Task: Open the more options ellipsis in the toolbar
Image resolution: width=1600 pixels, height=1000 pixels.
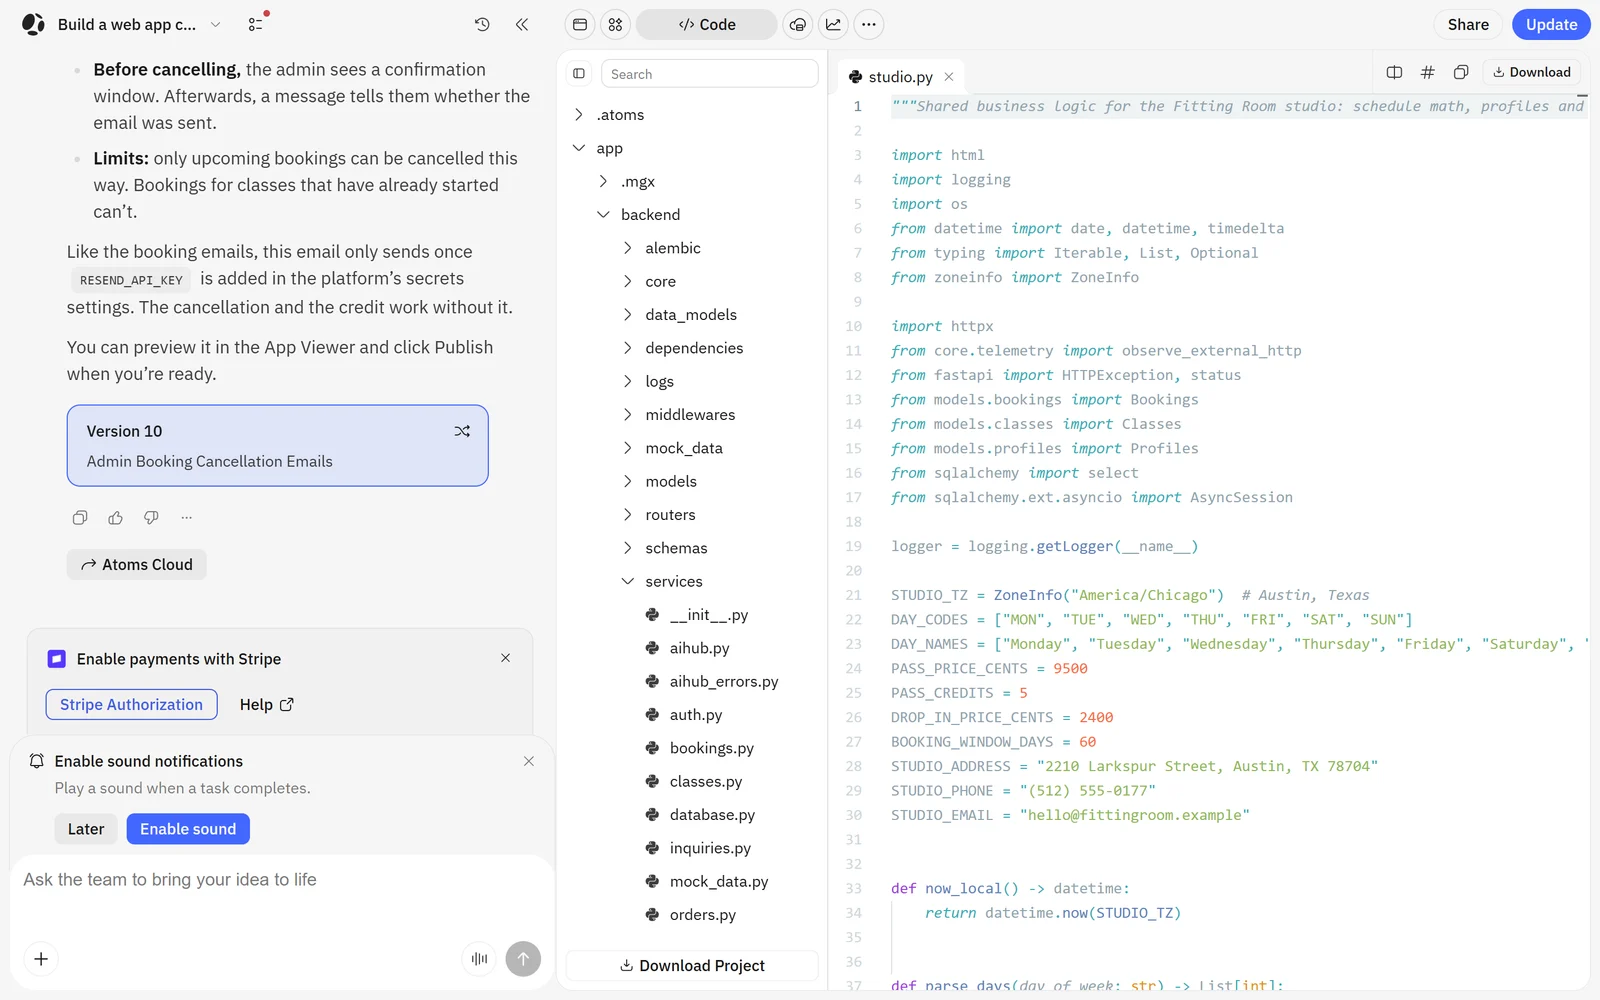Action: [x=869, y=24]
